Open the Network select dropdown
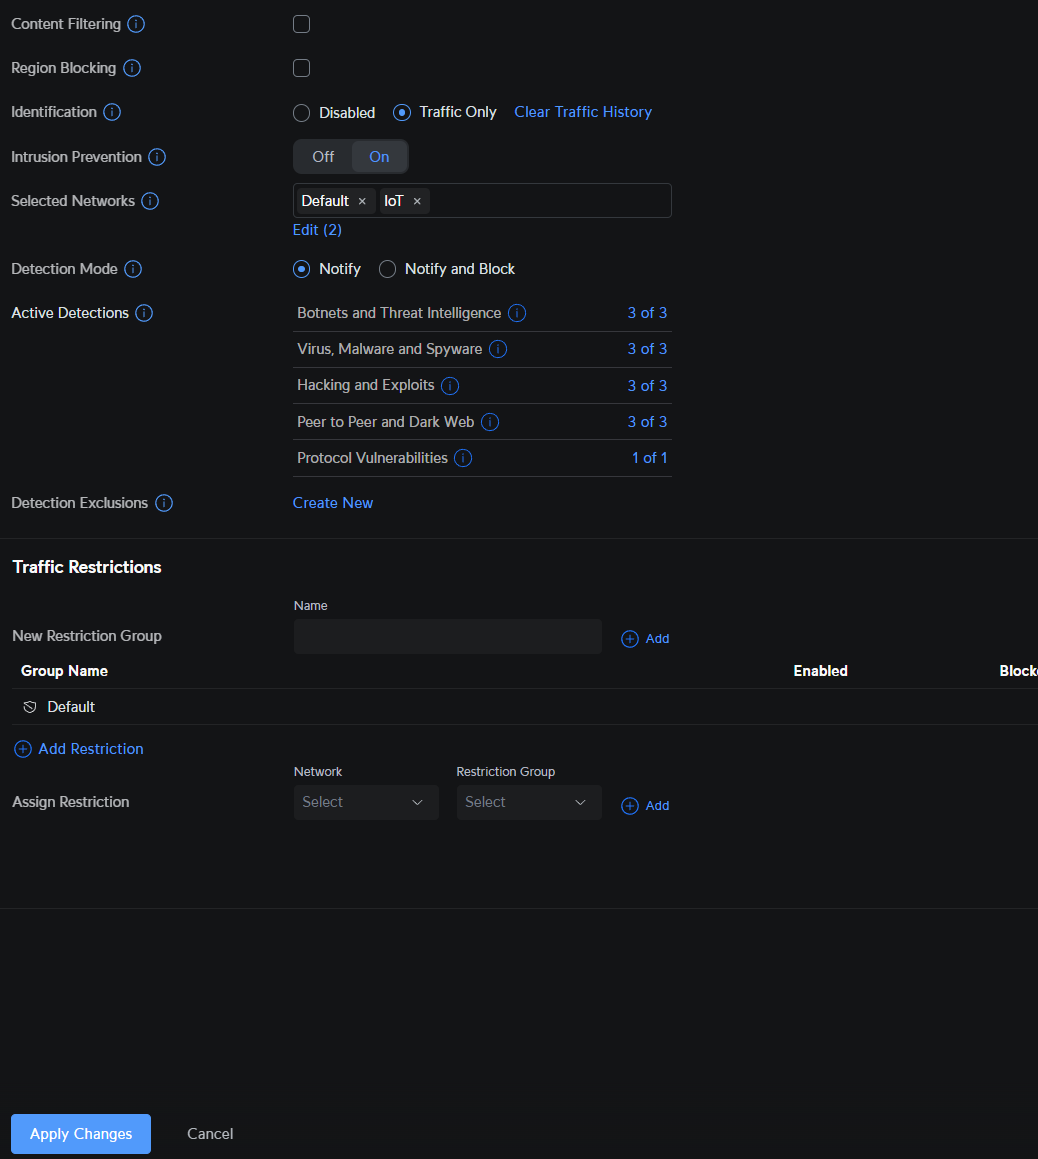This screenshot has width=1038, height=1159. 366,802
